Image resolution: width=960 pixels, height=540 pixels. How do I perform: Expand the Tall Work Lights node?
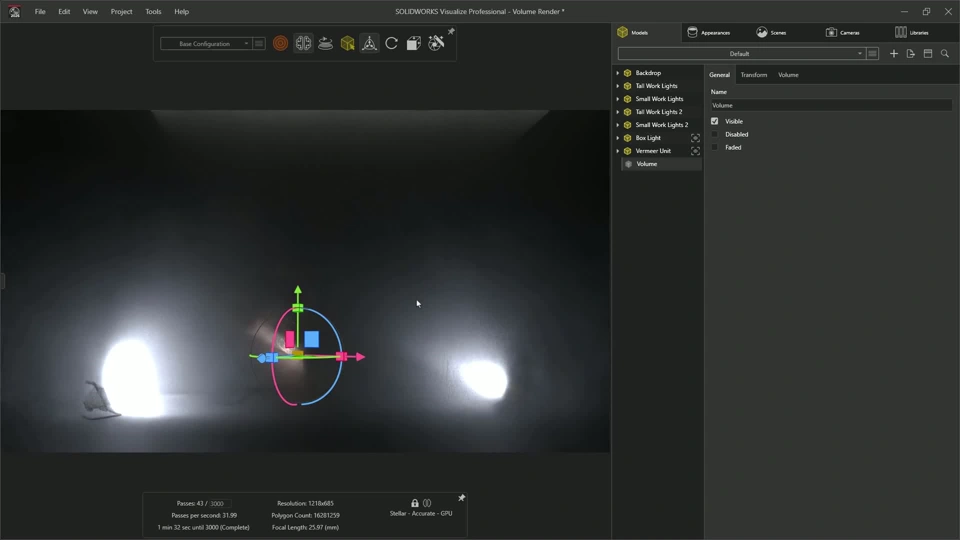pos(618,86)
